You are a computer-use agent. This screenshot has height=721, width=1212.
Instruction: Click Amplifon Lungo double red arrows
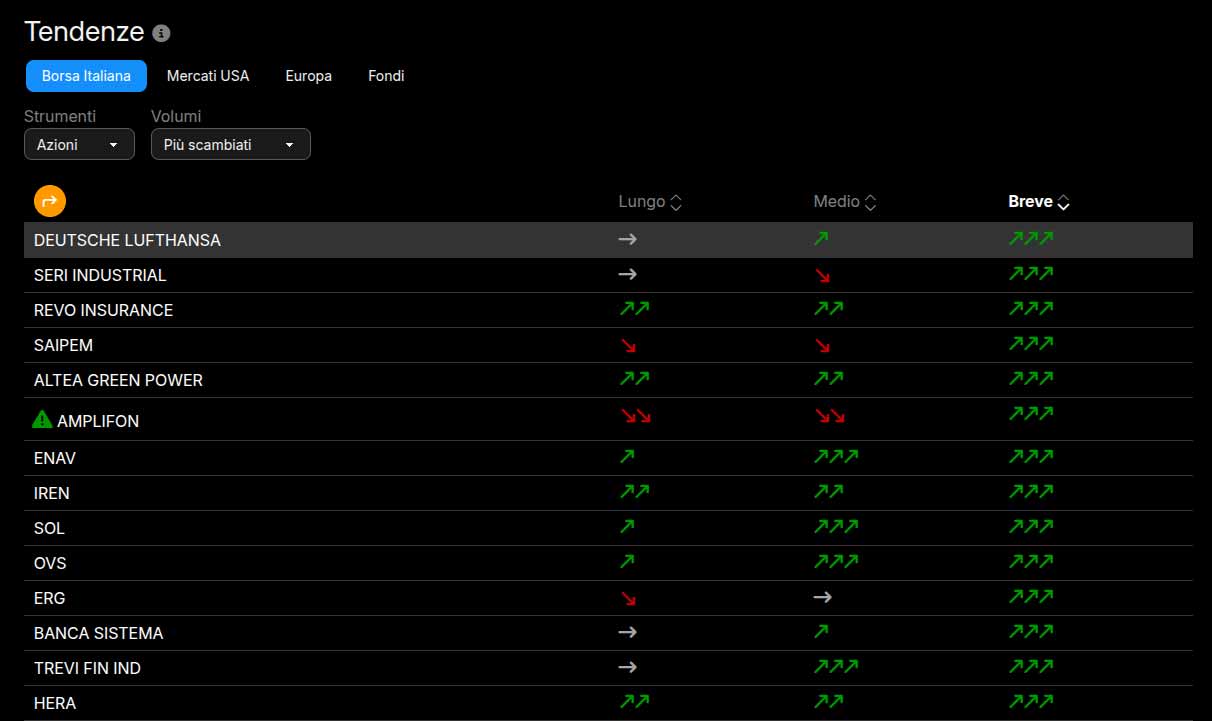[x=636, y=415]
